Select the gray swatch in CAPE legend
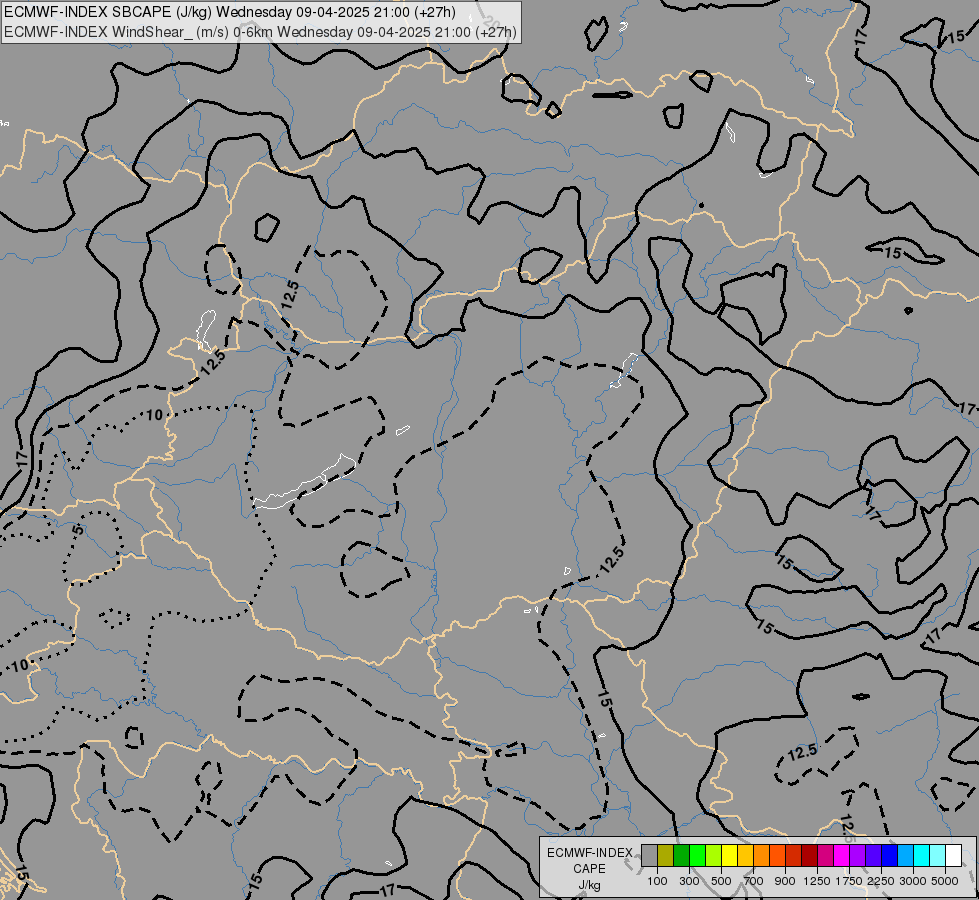The height and width of the screenshot is (900, 979). coord(649,856)
